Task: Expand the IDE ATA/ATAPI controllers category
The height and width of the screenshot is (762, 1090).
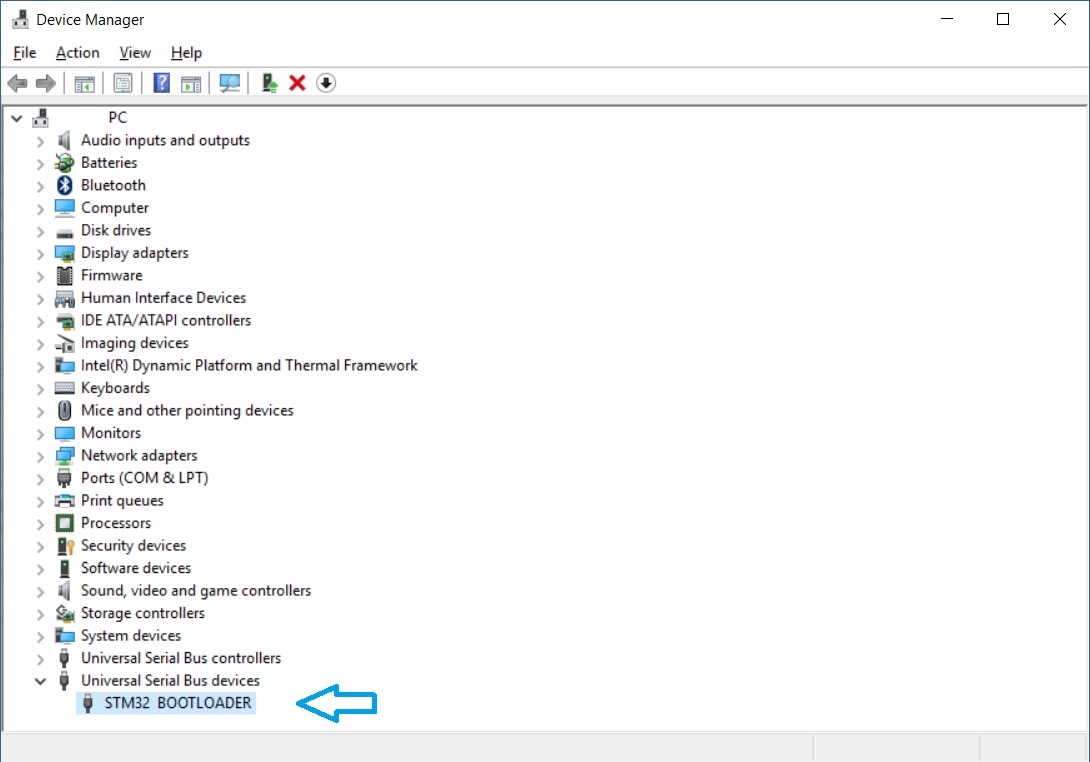Action: tap(40, 321)
